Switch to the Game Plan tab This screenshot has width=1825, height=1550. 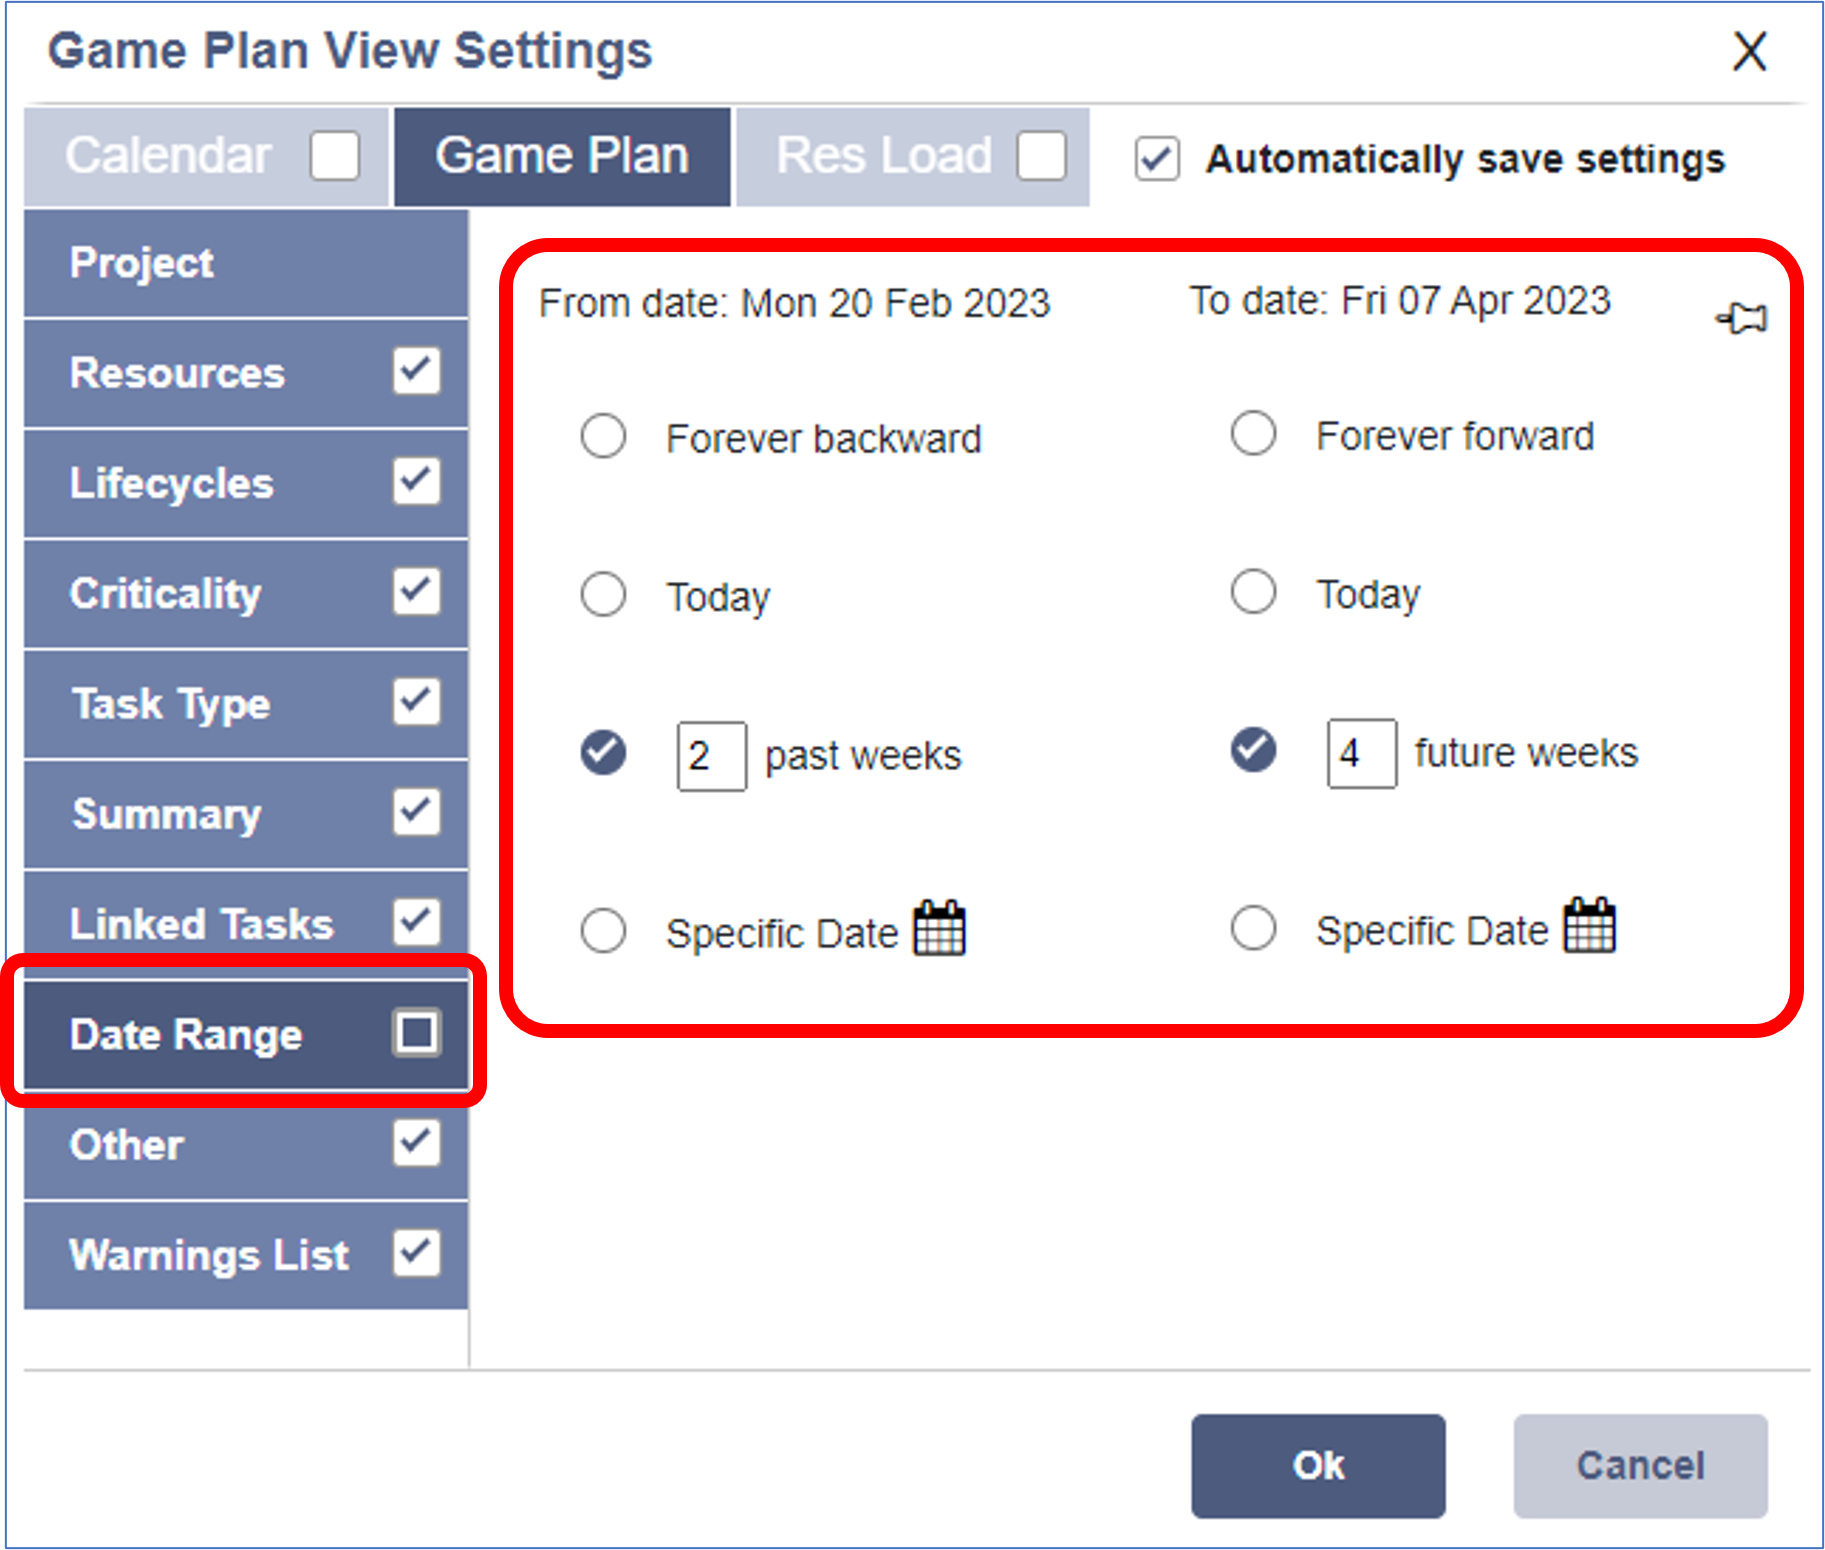562,156
